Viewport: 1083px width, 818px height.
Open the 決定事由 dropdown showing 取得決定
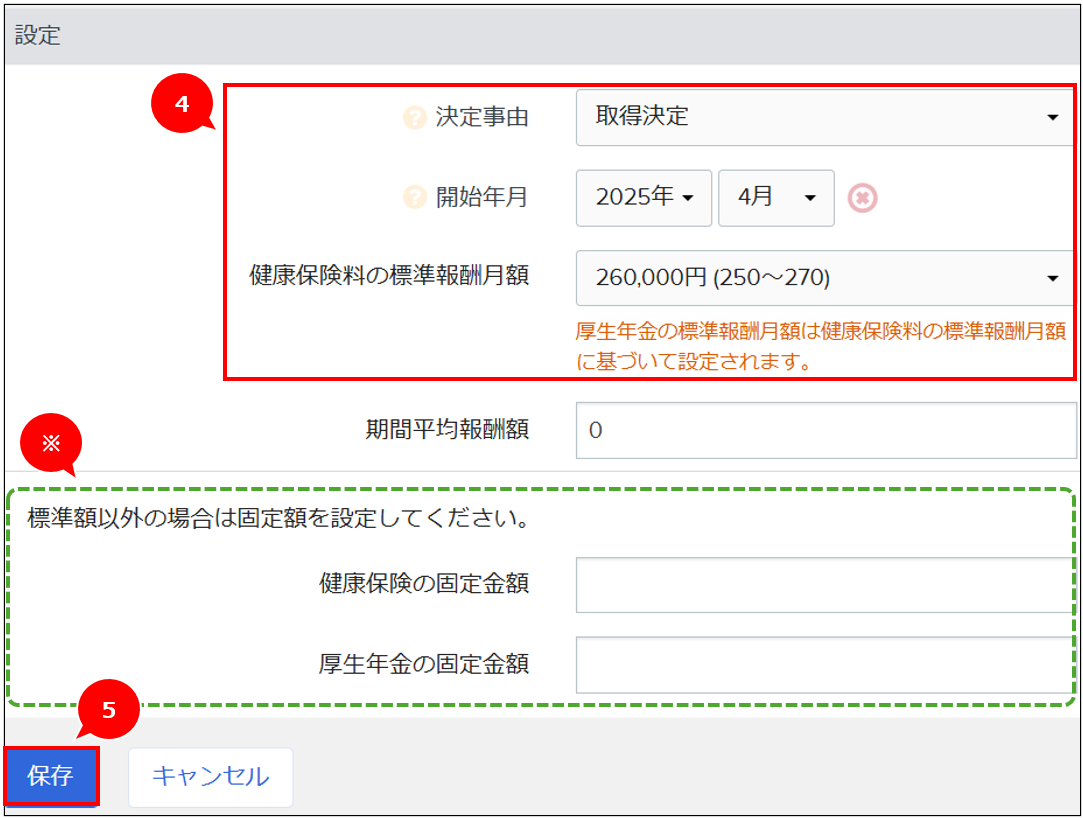[824, 117]
